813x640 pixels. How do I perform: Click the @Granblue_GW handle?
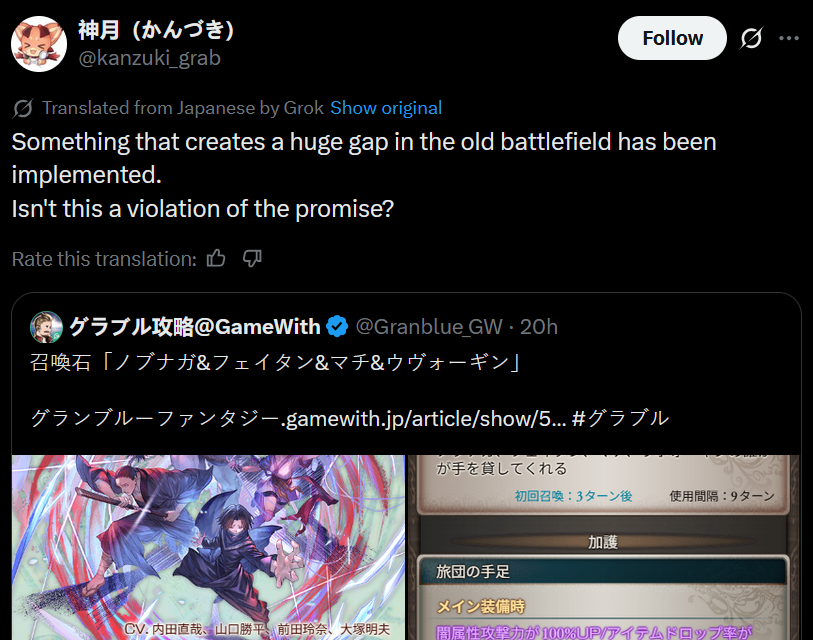click(429, 327)
